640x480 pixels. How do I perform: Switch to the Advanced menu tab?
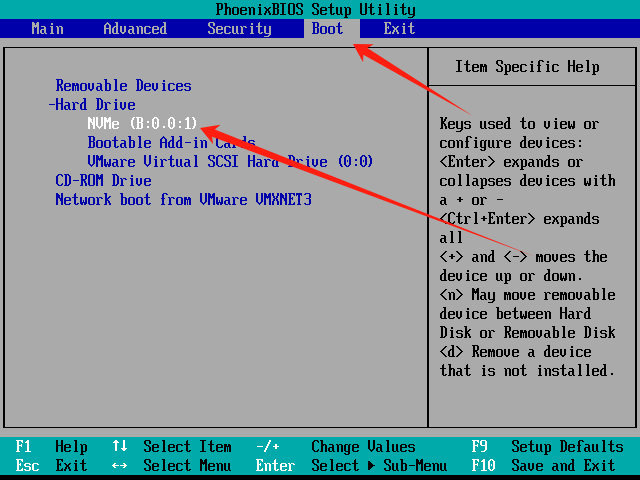pyautogui.click(x=135, y=29)
